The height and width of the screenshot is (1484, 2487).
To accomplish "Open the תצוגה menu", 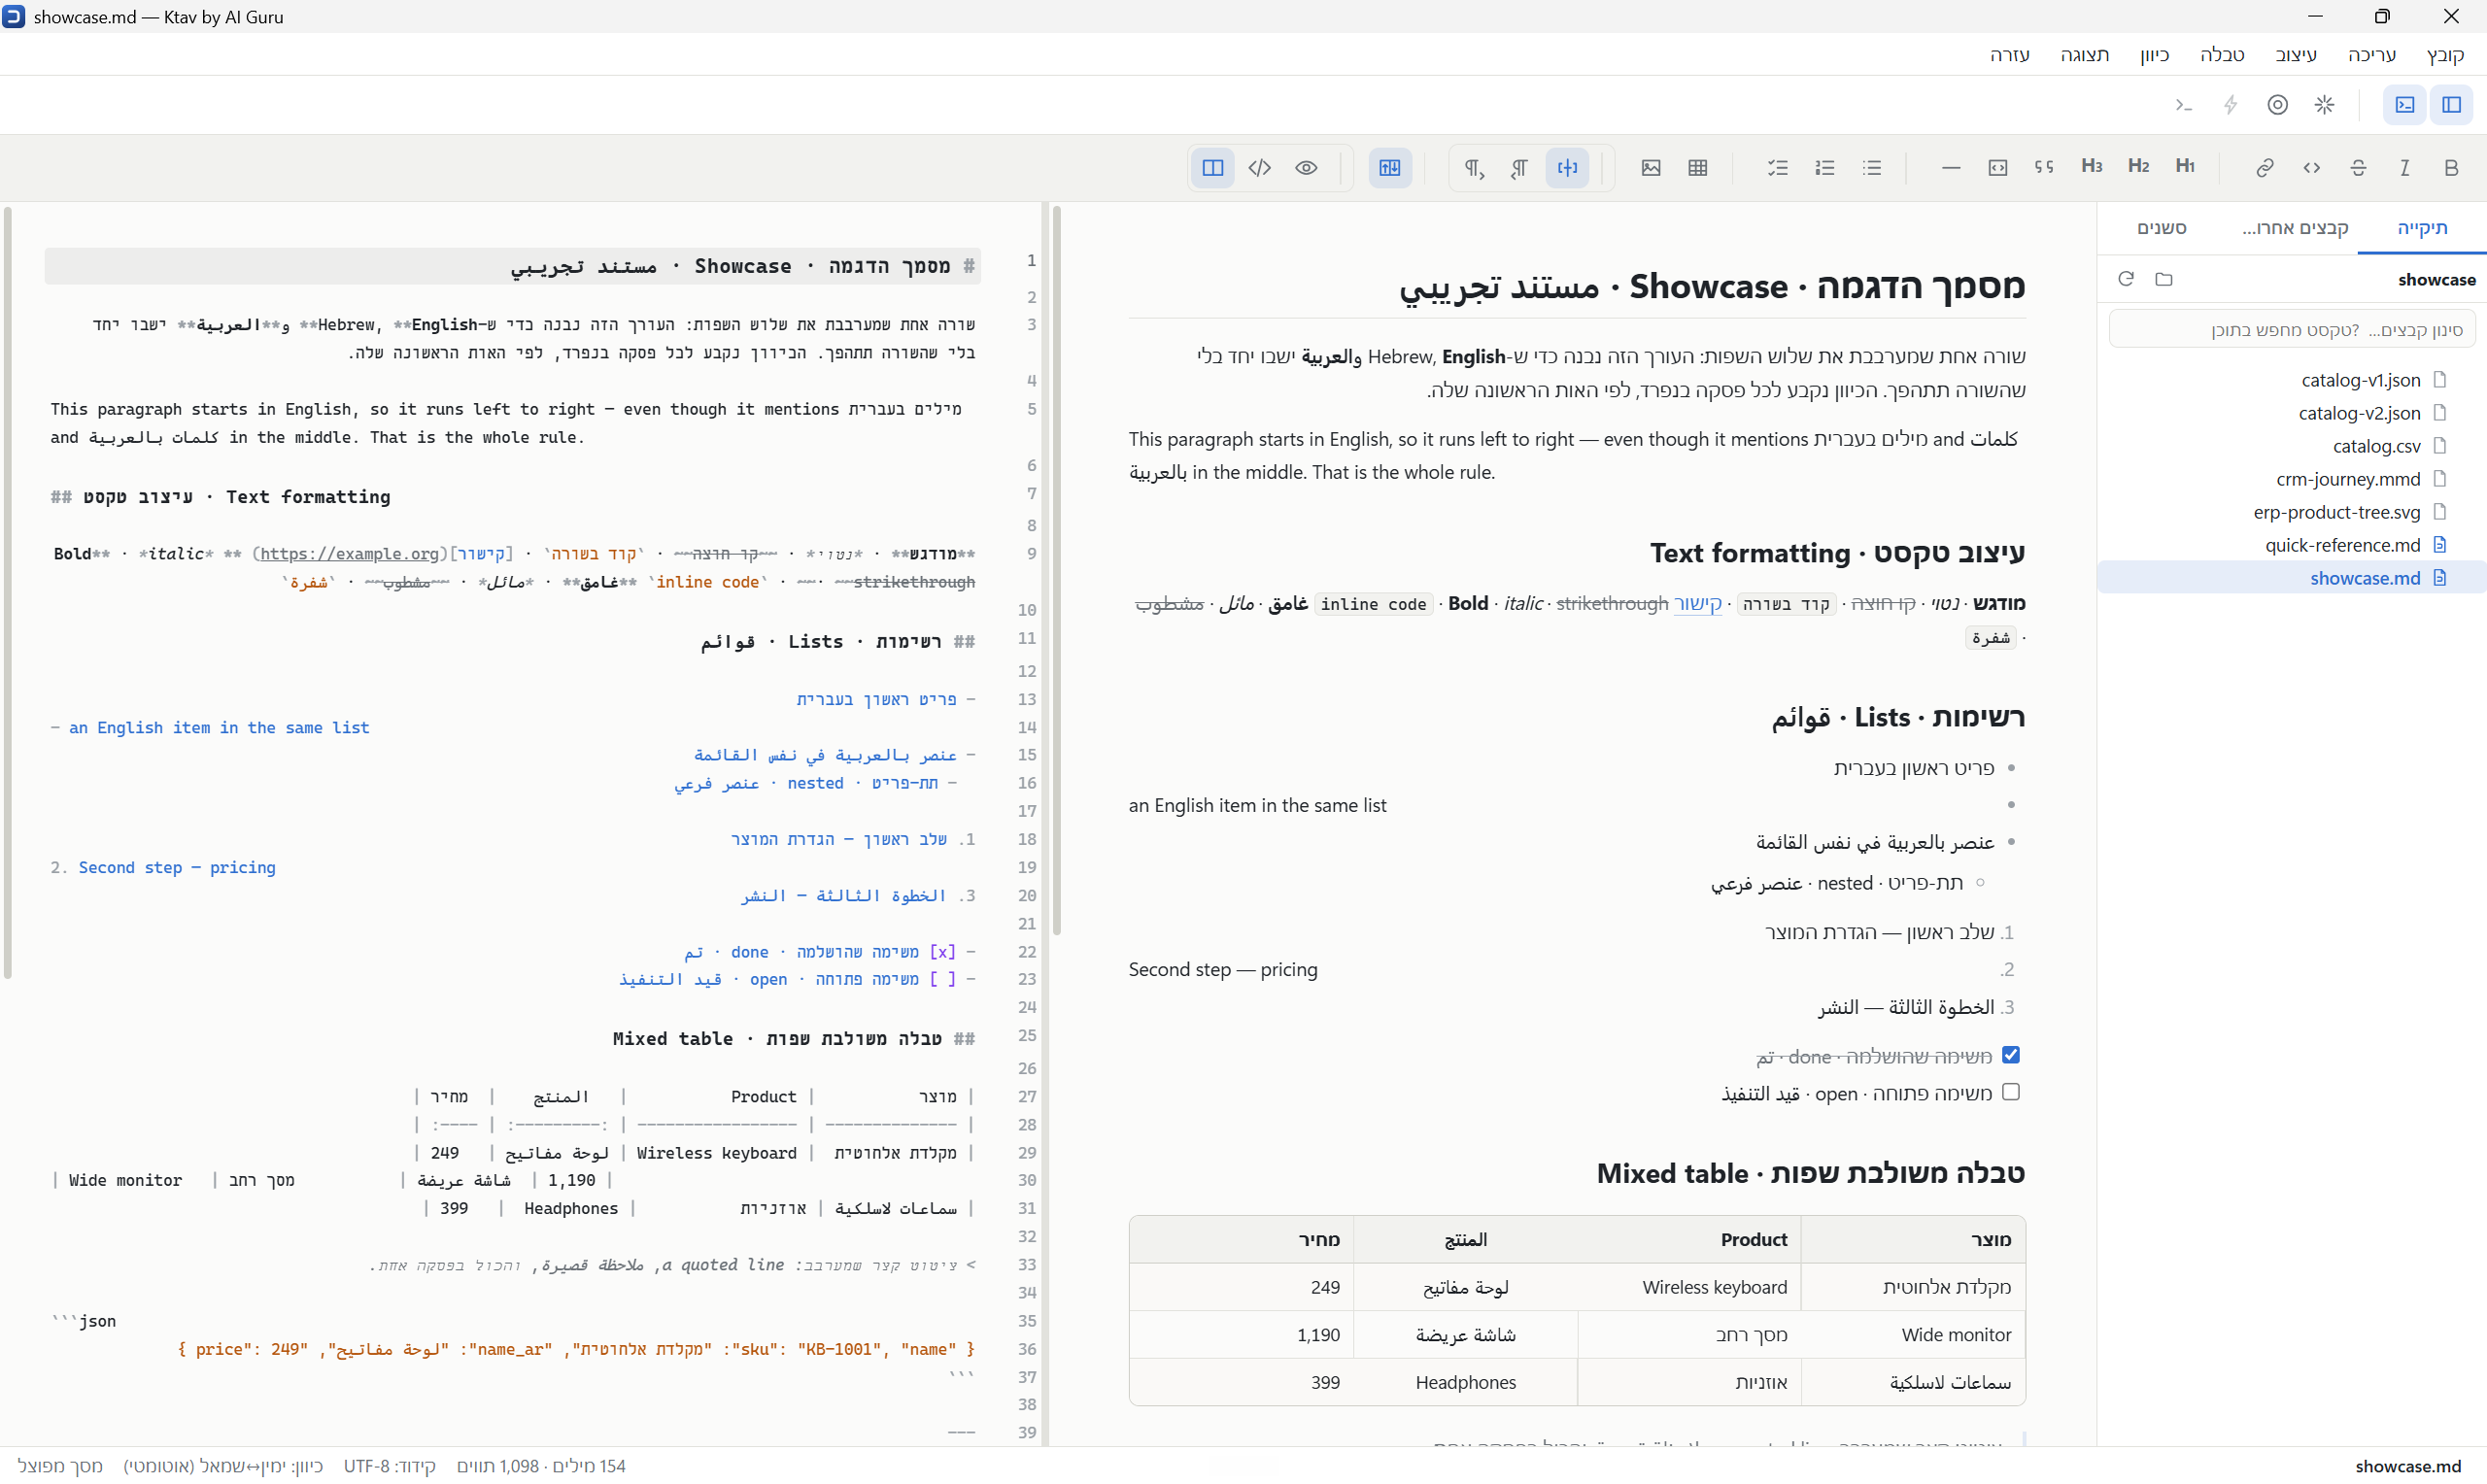I will (2084, 55).
